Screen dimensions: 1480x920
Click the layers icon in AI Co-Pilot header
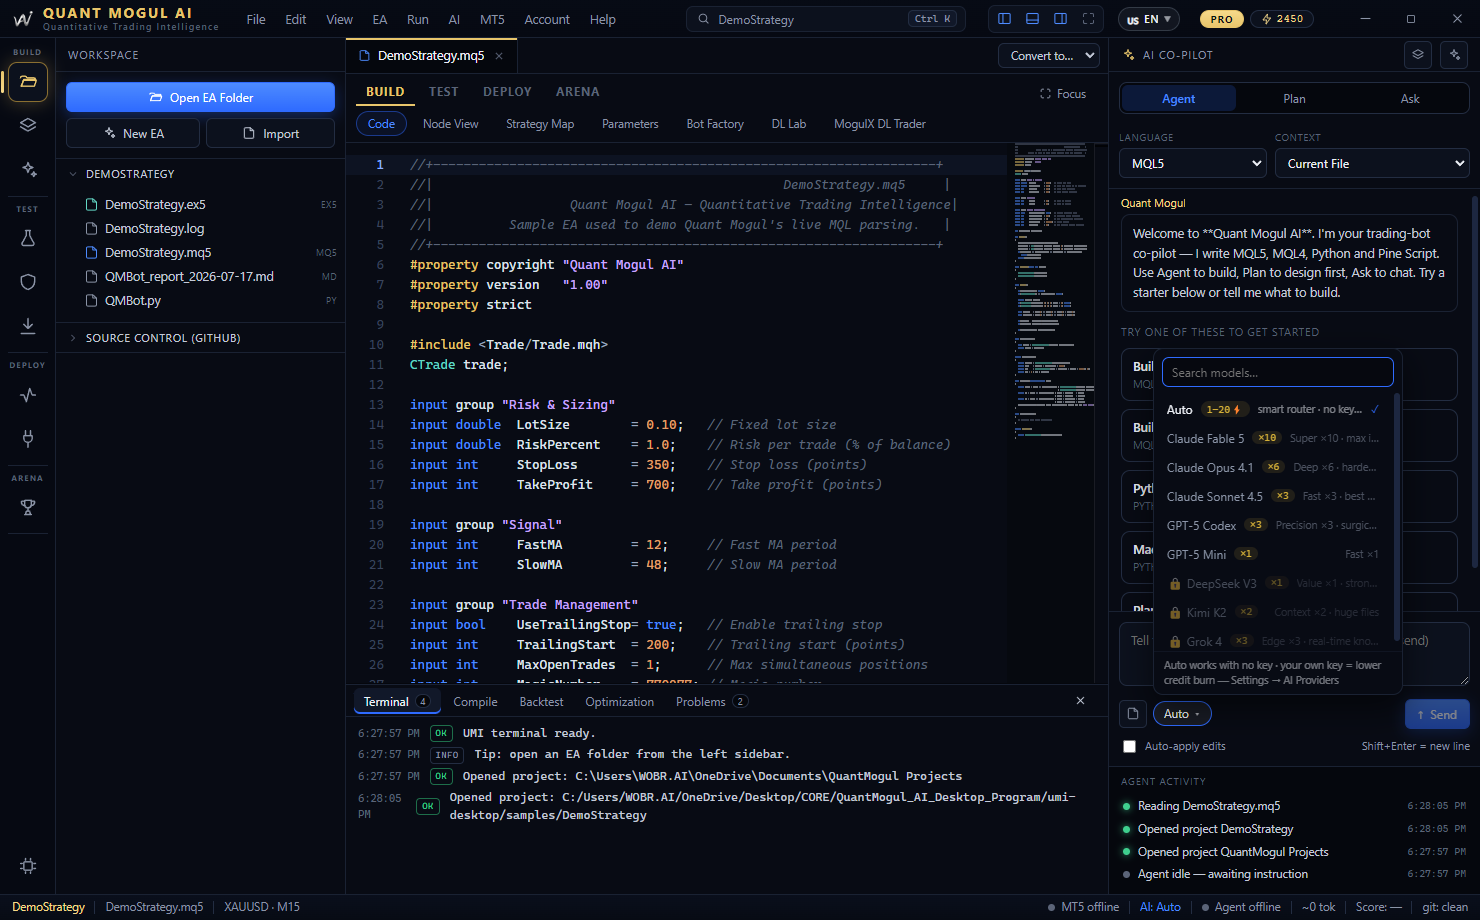[x=1418, y=55]
